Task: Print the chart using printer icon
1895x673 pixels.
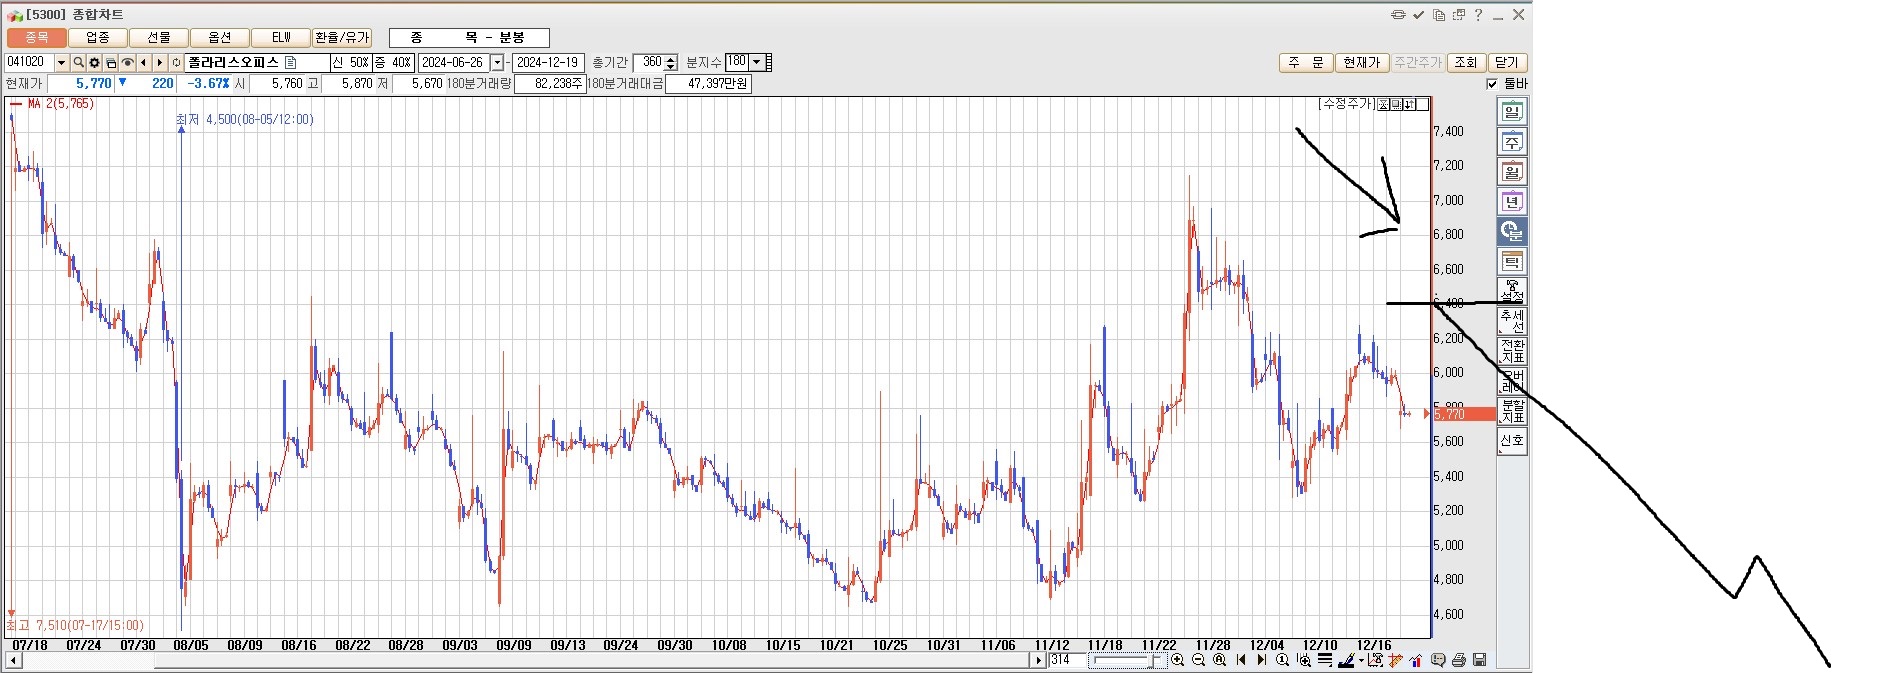Action: click(1459, 660)
